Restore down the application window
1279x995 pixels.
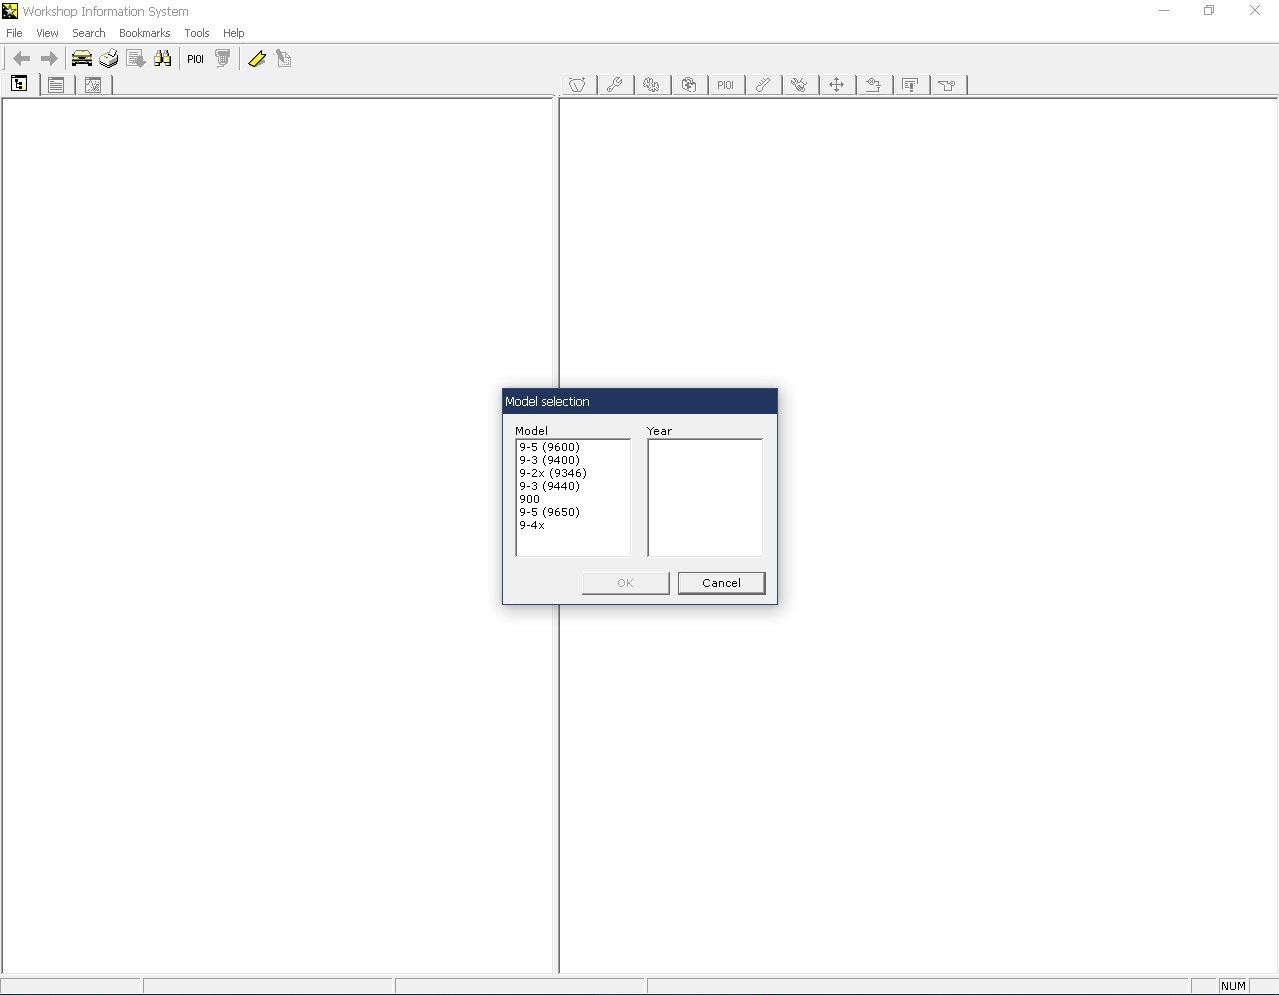[1209, 11]
